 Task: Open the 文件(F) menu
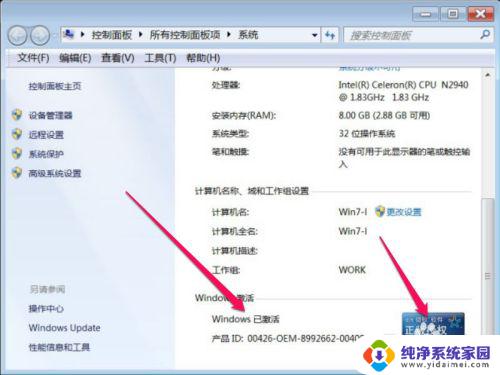(x=33, y=58)
